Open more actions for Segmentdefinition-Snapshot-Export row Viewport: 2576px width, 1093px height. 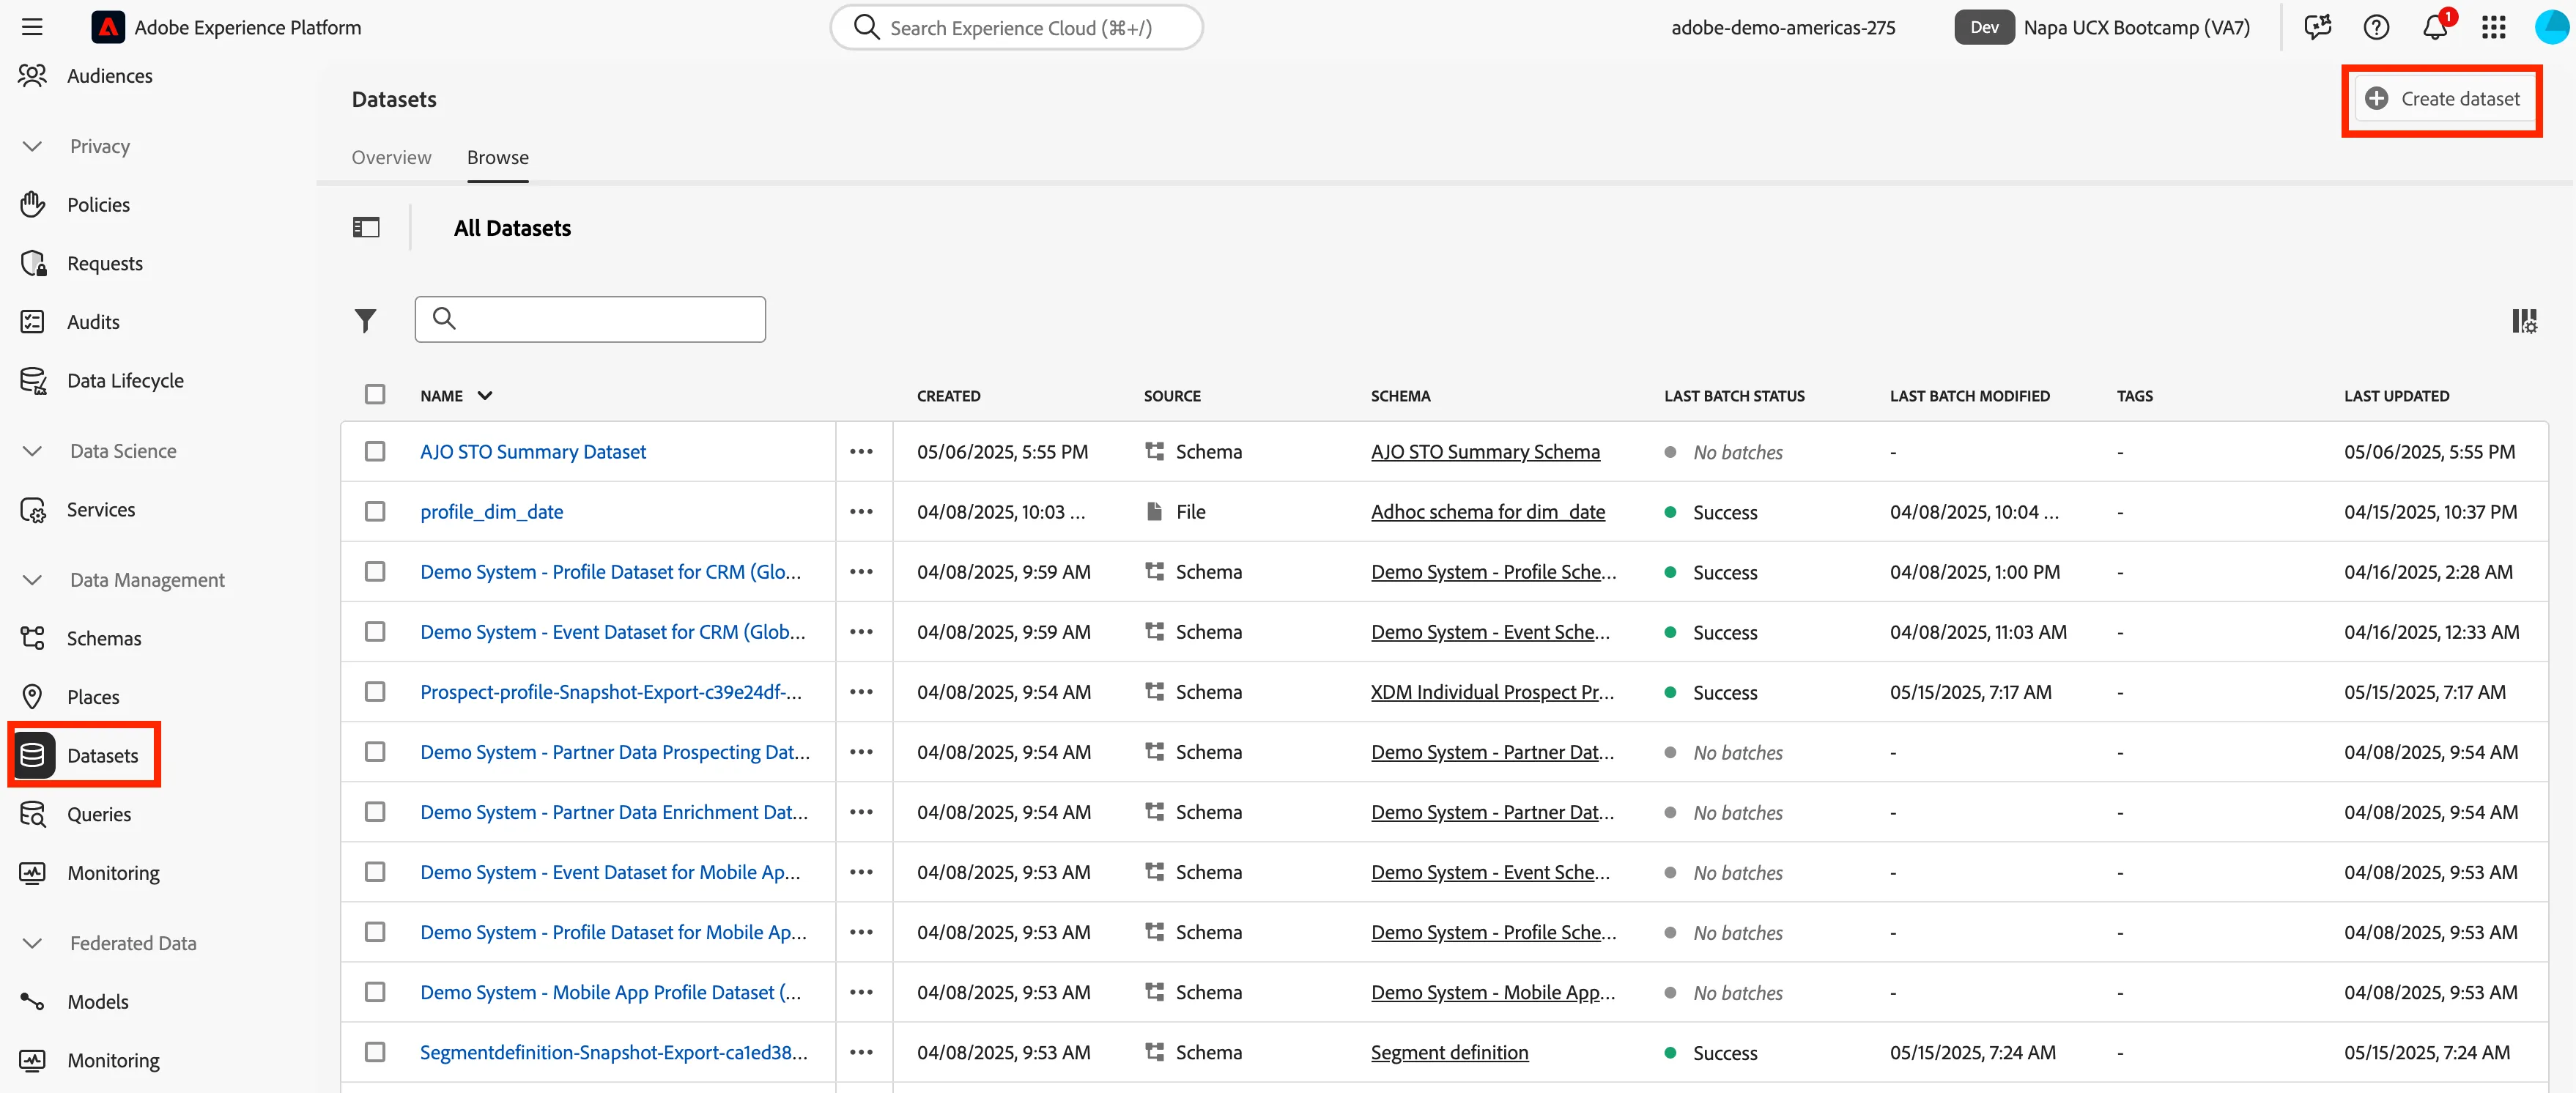tap(861, 1052)
